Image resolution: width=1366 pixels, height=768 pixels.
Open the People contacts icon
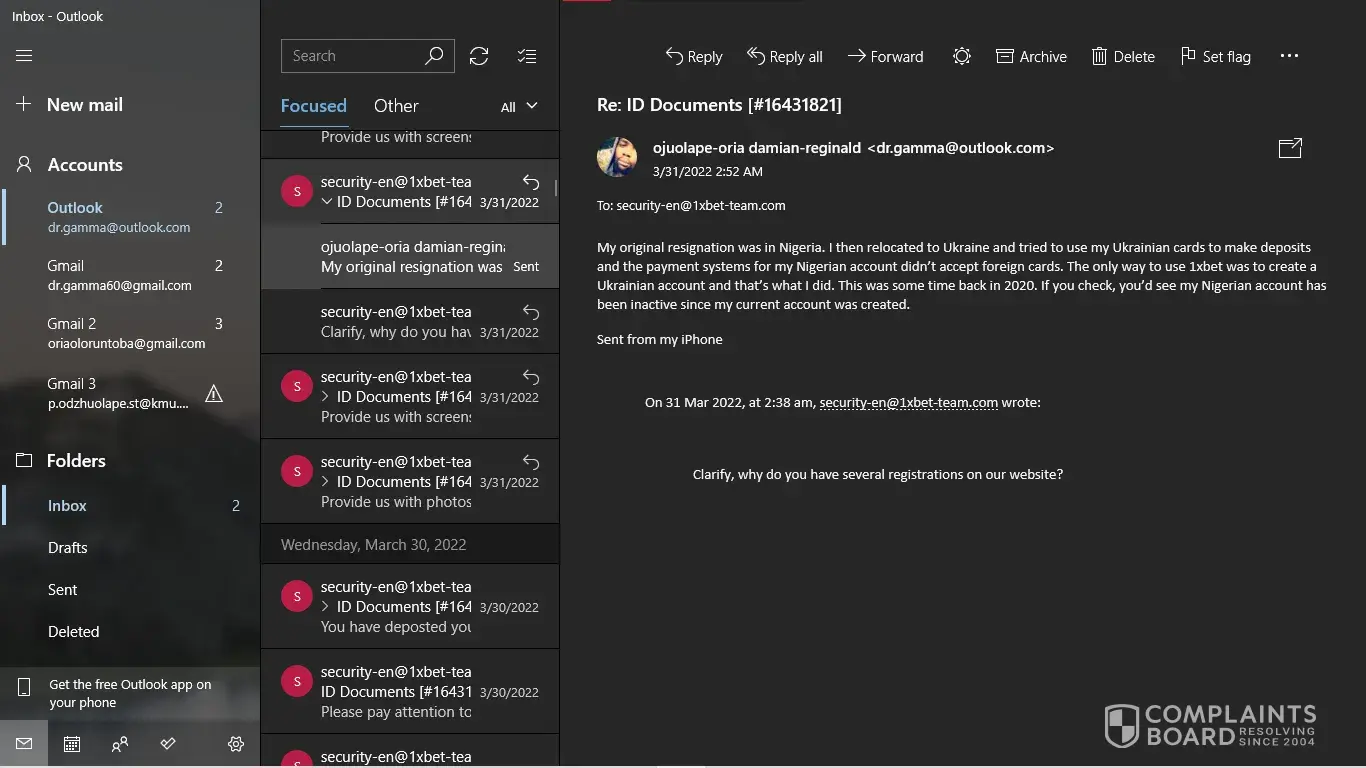point(120,744)
